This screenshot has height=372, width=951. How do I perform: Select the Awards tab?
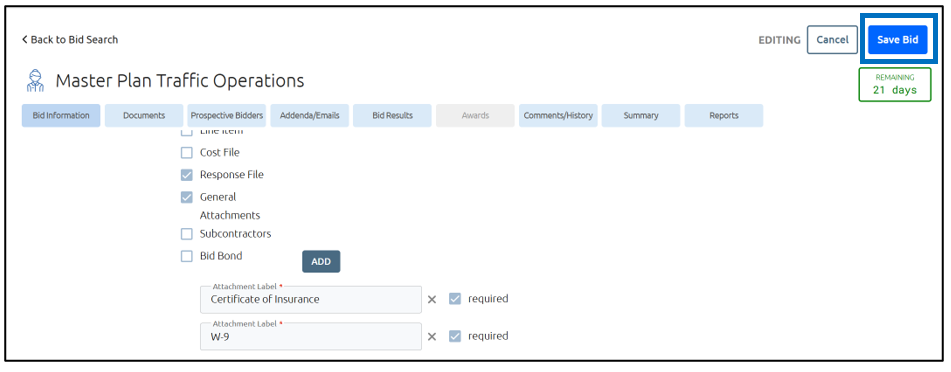[476, 115]
